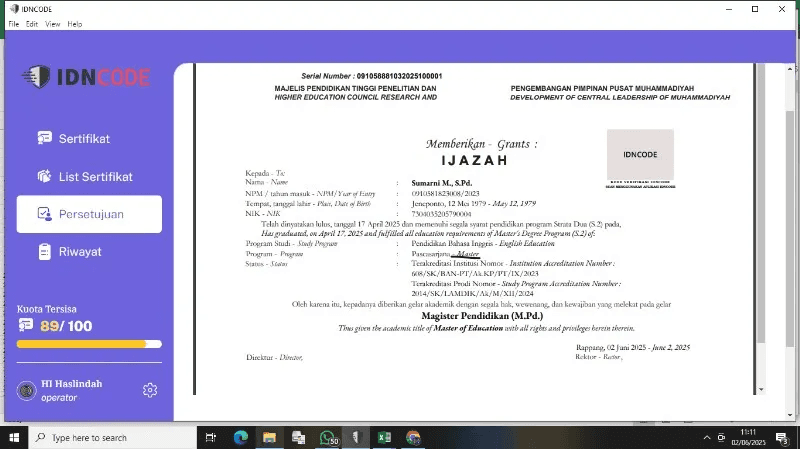
Task: Click the 'HI Haslindah' user name
Action: point(72,384)
